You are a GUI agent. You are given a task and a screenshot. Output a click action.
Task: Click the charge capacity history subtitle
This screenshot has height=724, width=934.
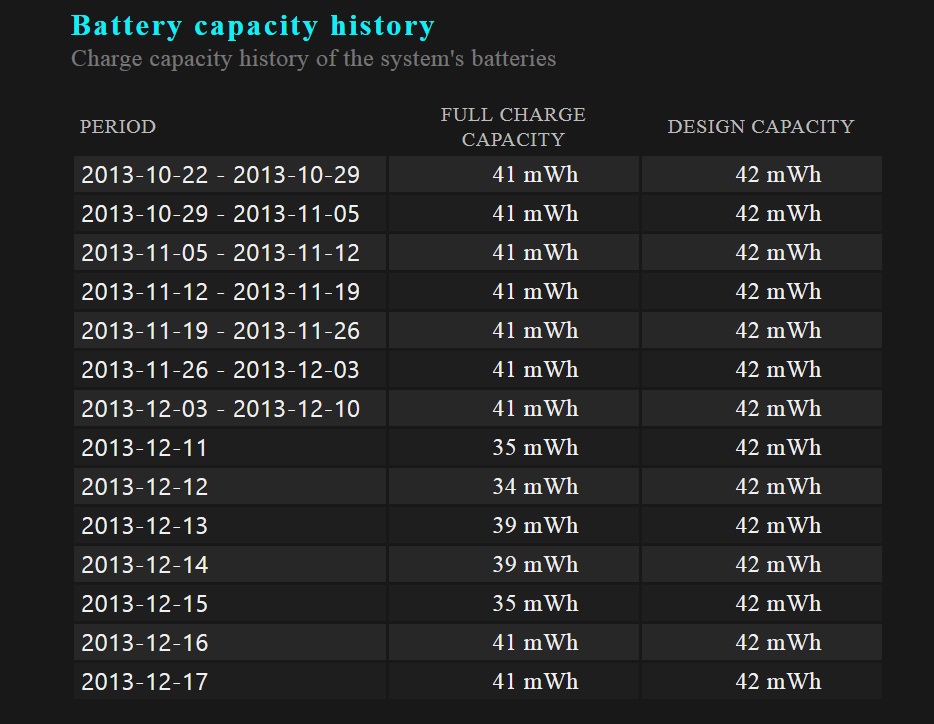pos(313,59)
